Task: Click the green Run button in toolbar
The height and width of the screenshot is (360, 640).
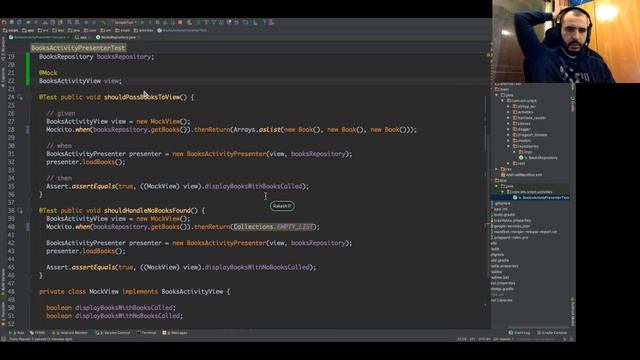Action: coord(142,22)
